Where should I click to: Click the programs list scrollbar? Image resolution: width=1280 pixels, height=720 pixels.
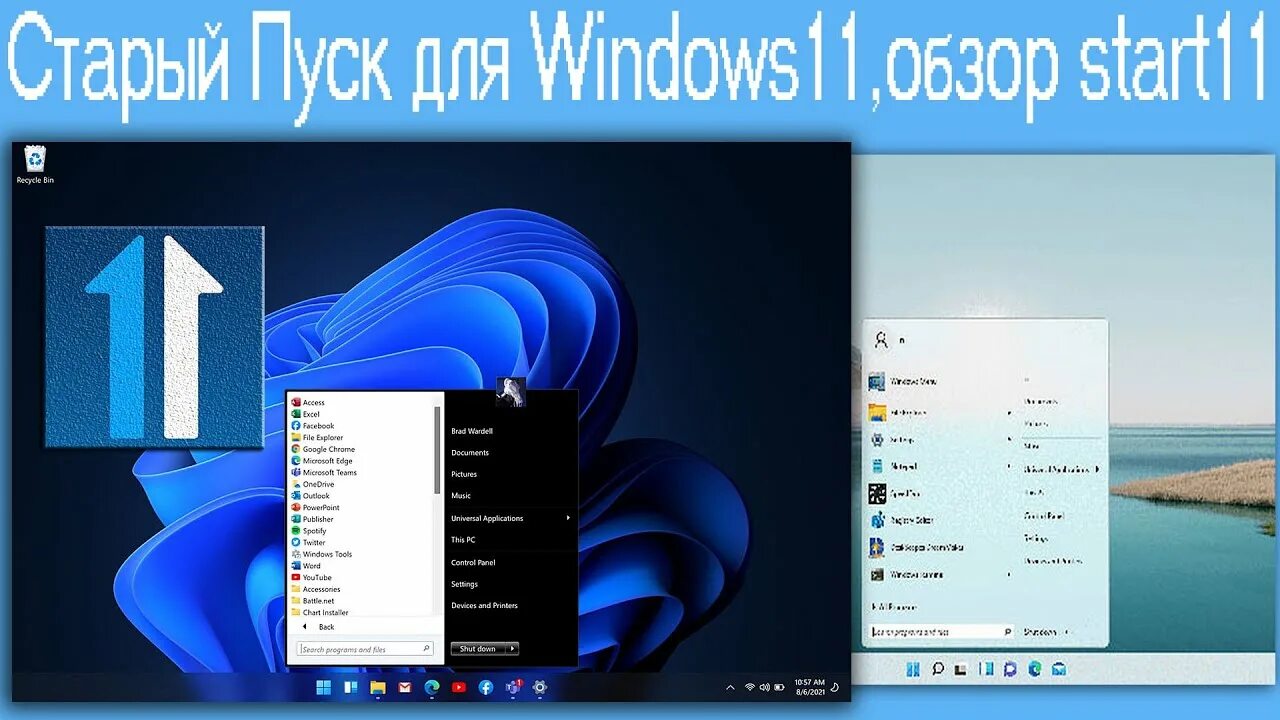pyautogui.click(x=437, y=450)
